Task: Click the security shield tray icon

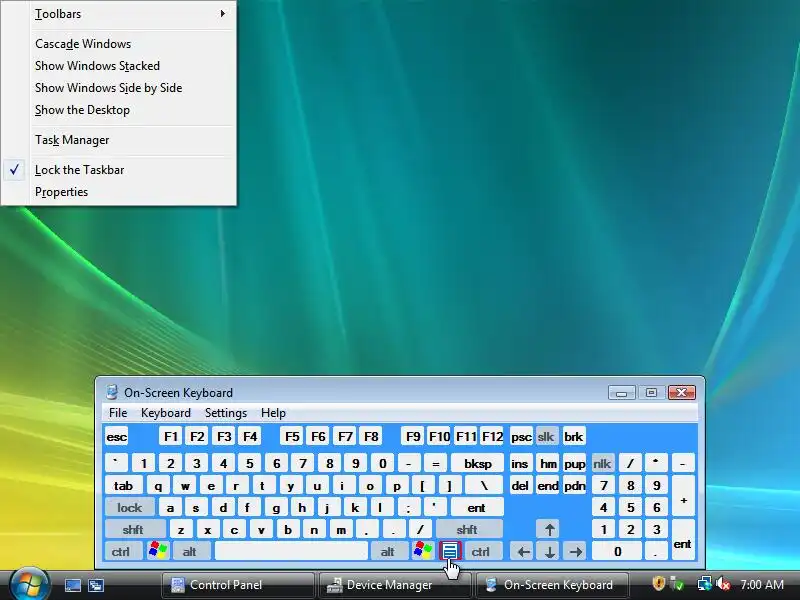Action: 659,583
